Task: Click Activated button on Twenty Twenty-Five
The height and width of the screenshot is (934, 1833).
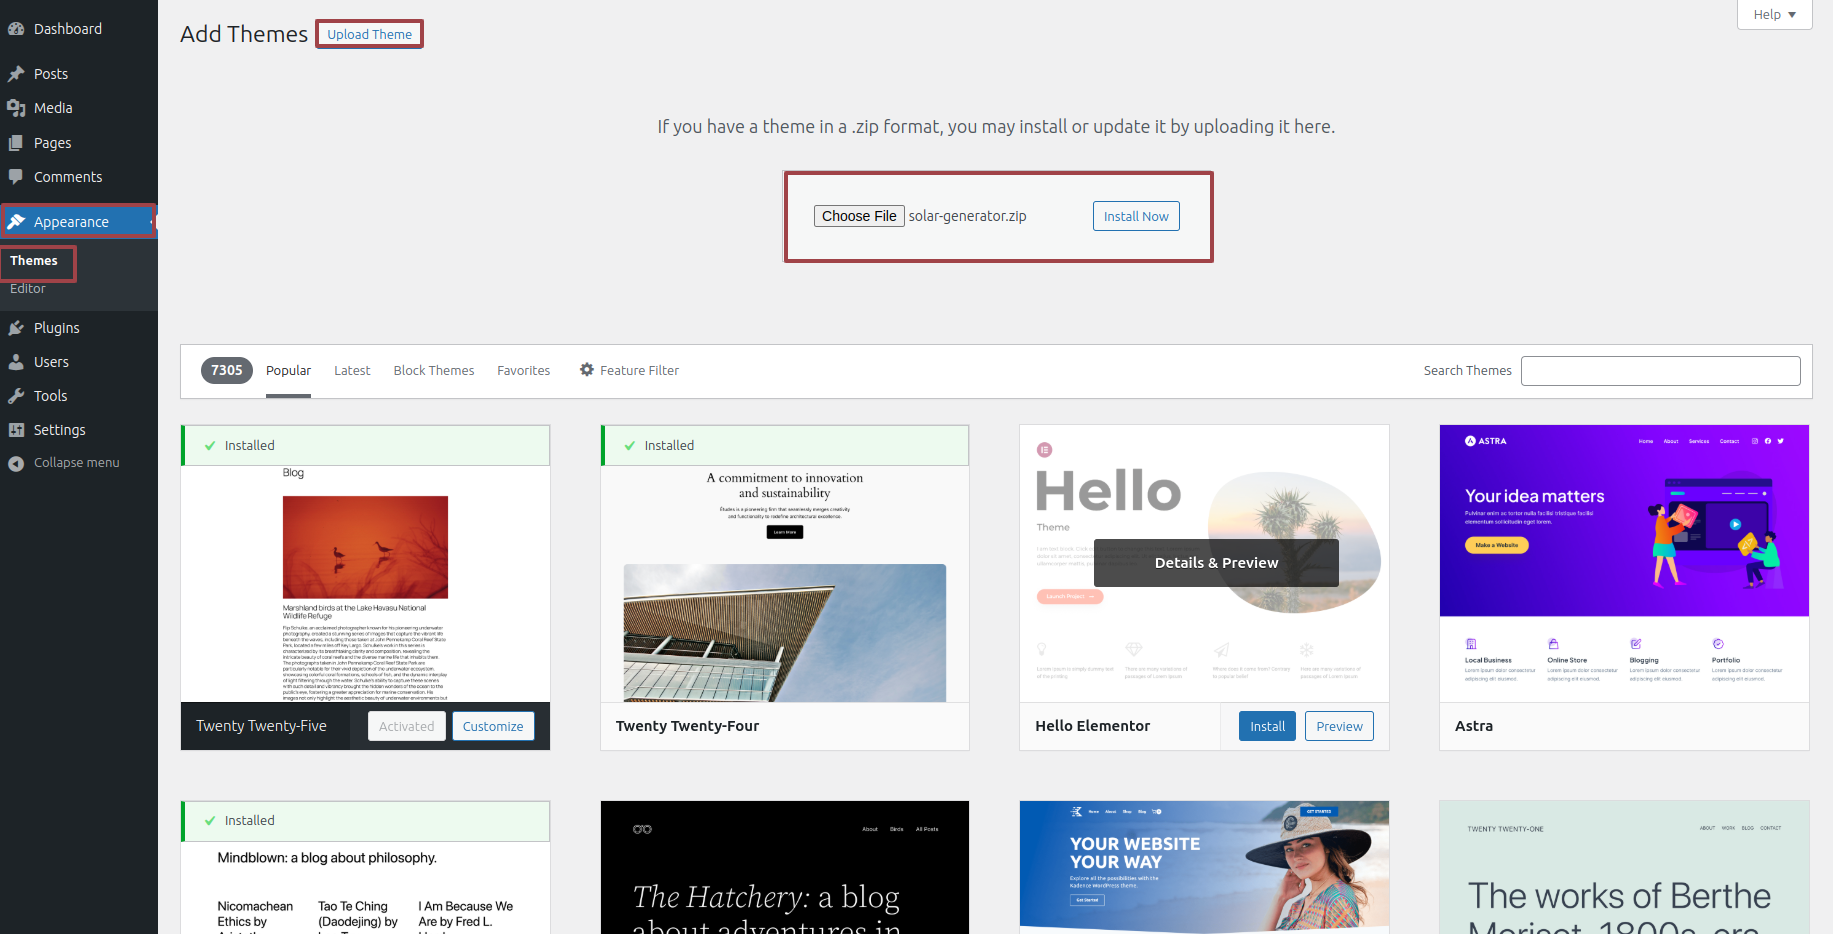Action: pos(406,726)
